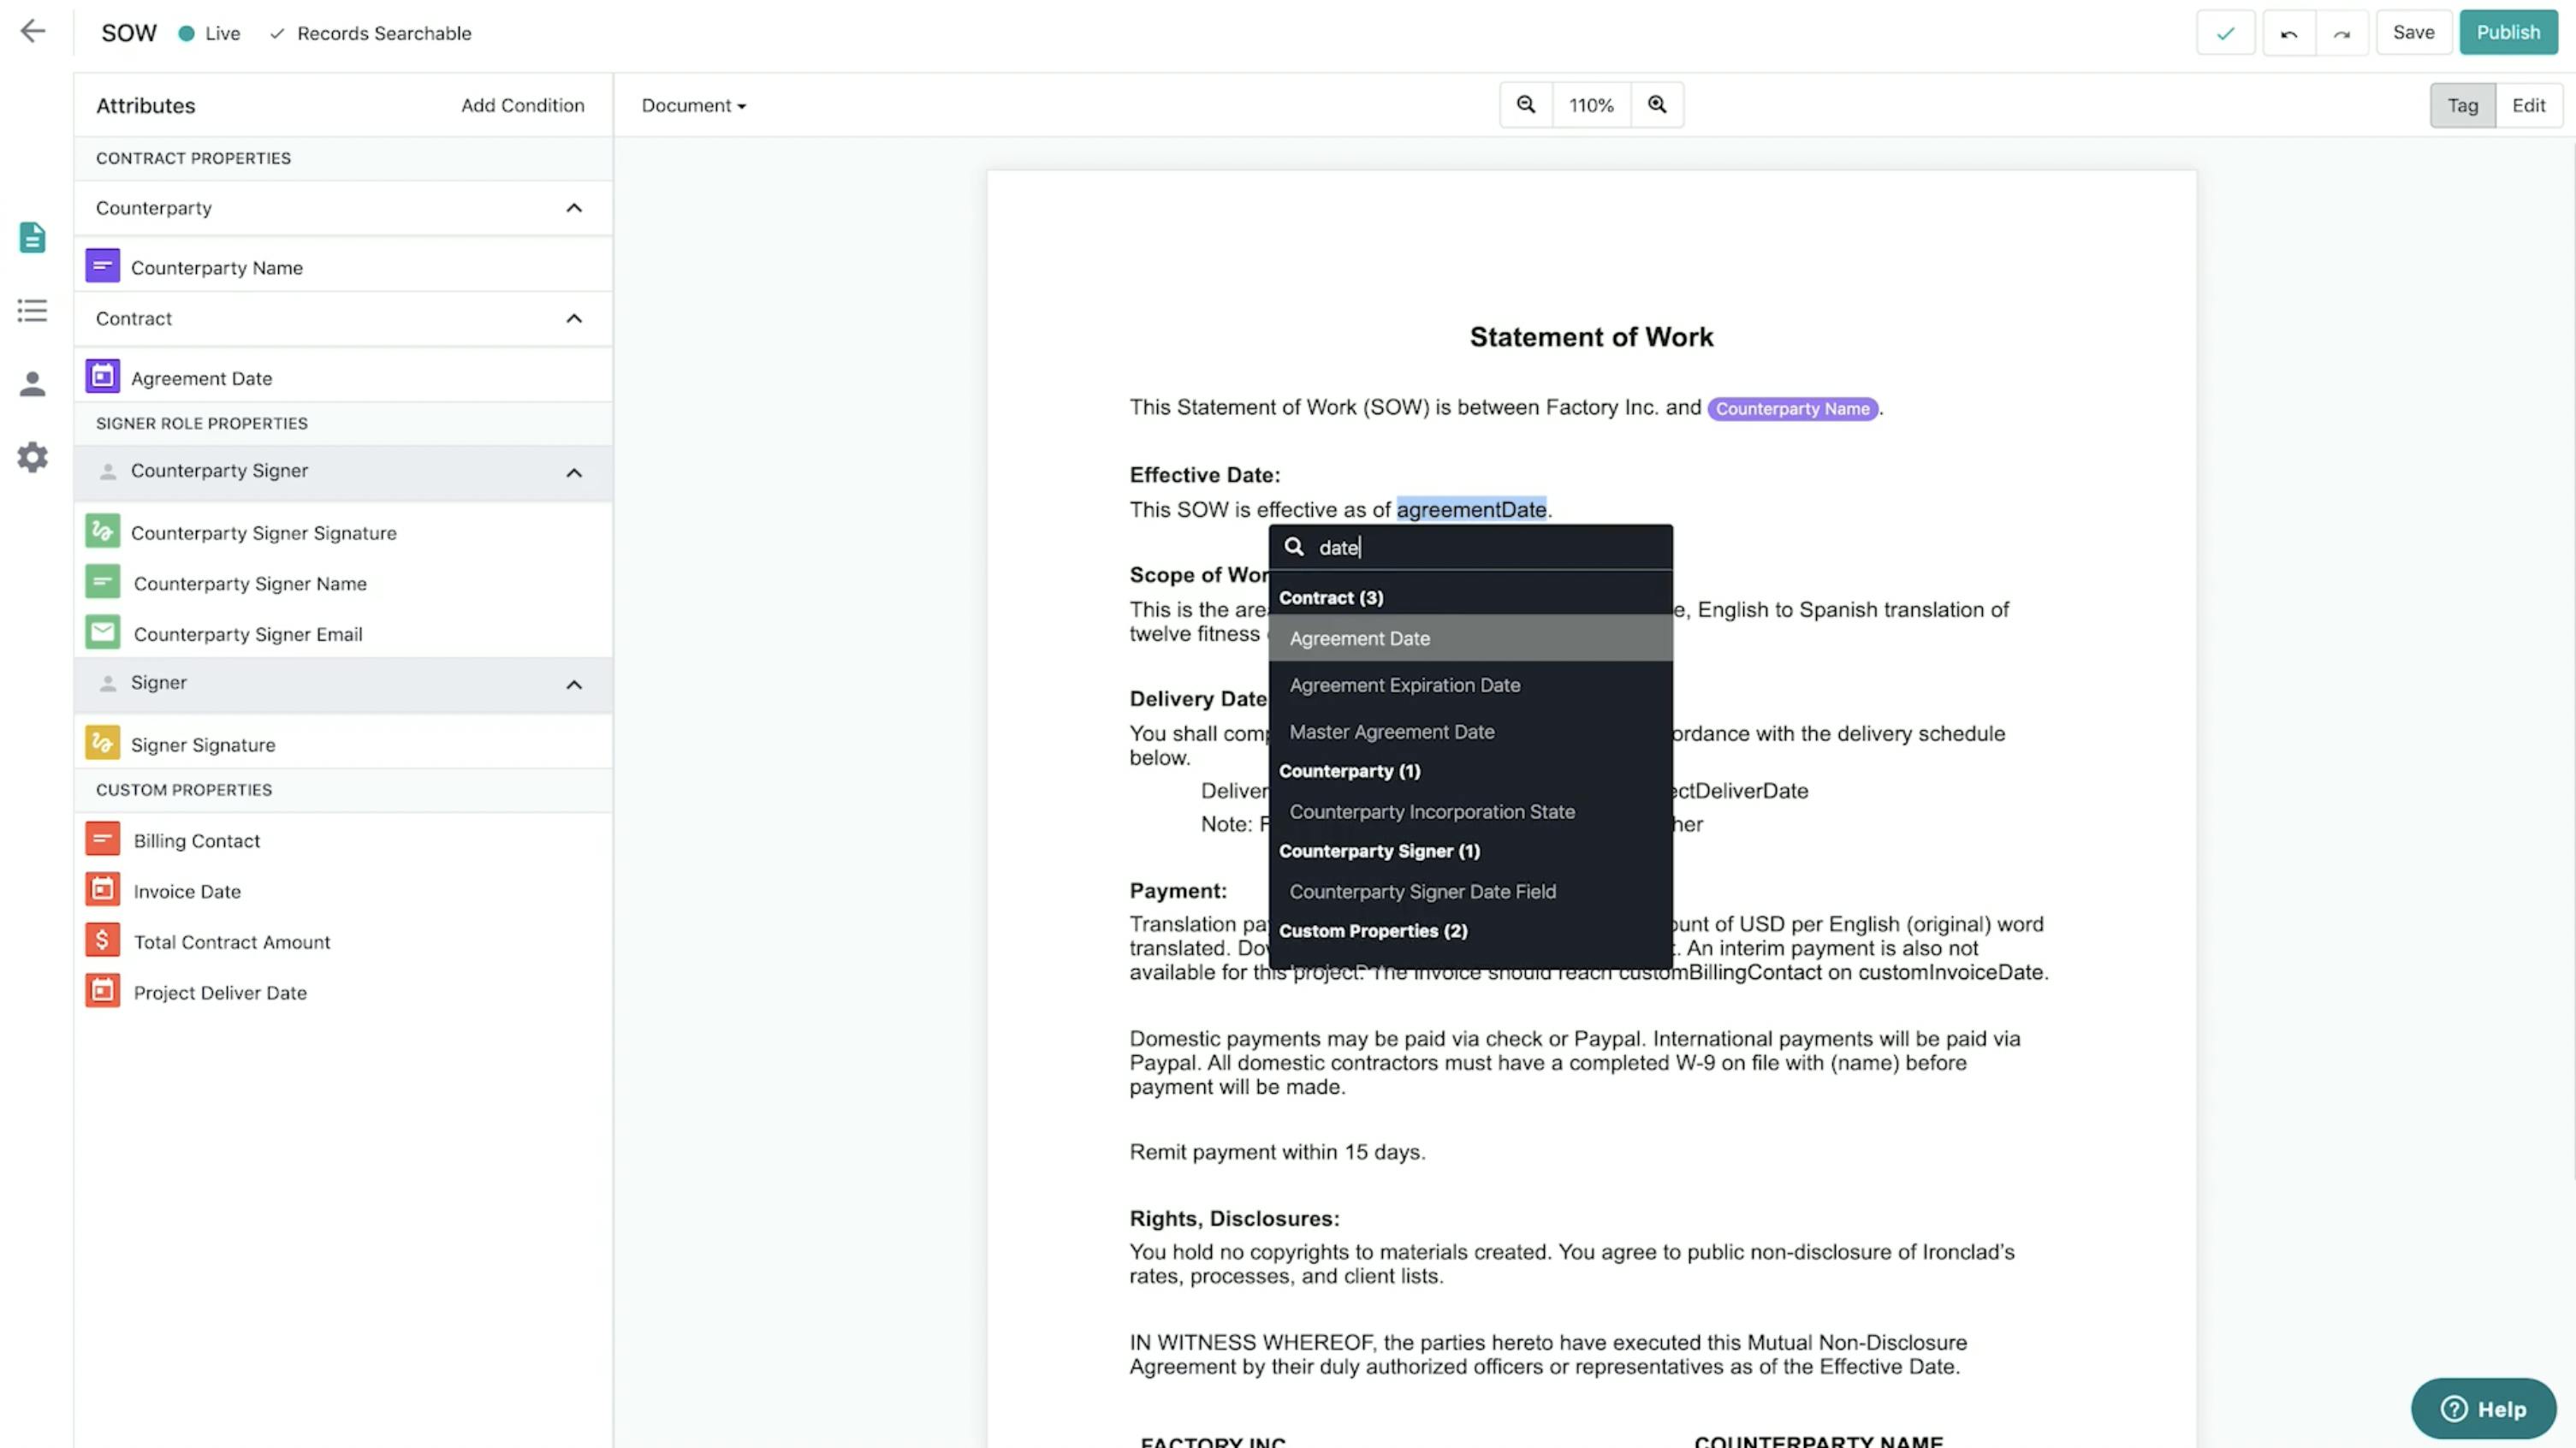Click the redo arrow icon
Screen dimensions: 2576x1448
[x=2341, y=33]
